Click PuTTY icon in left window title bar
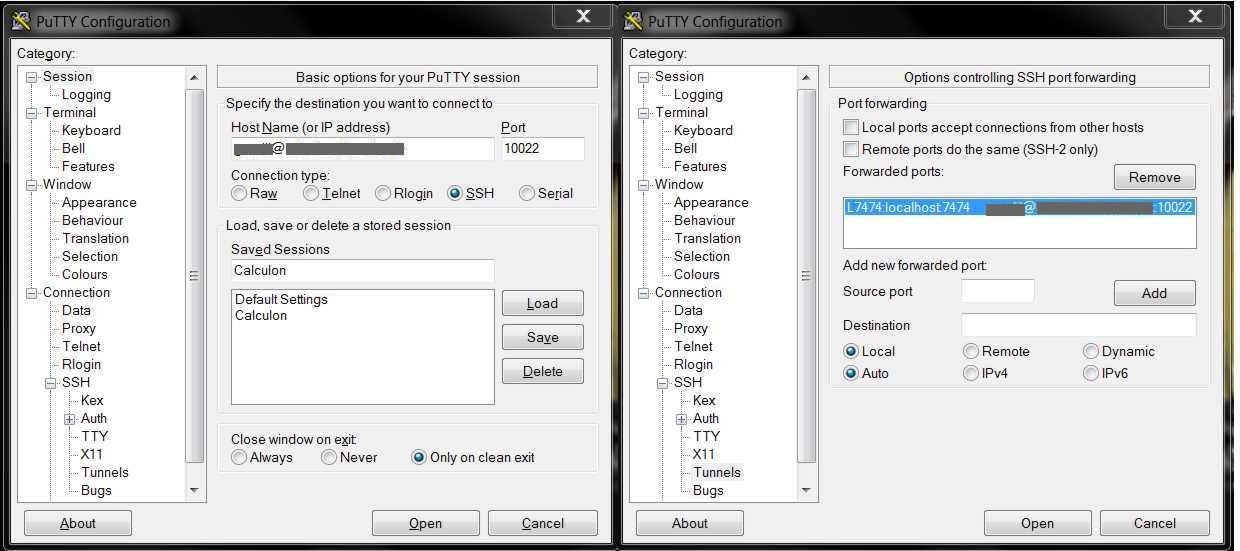Viewport: 1240px width, 551px height. (x=22, y=21)
